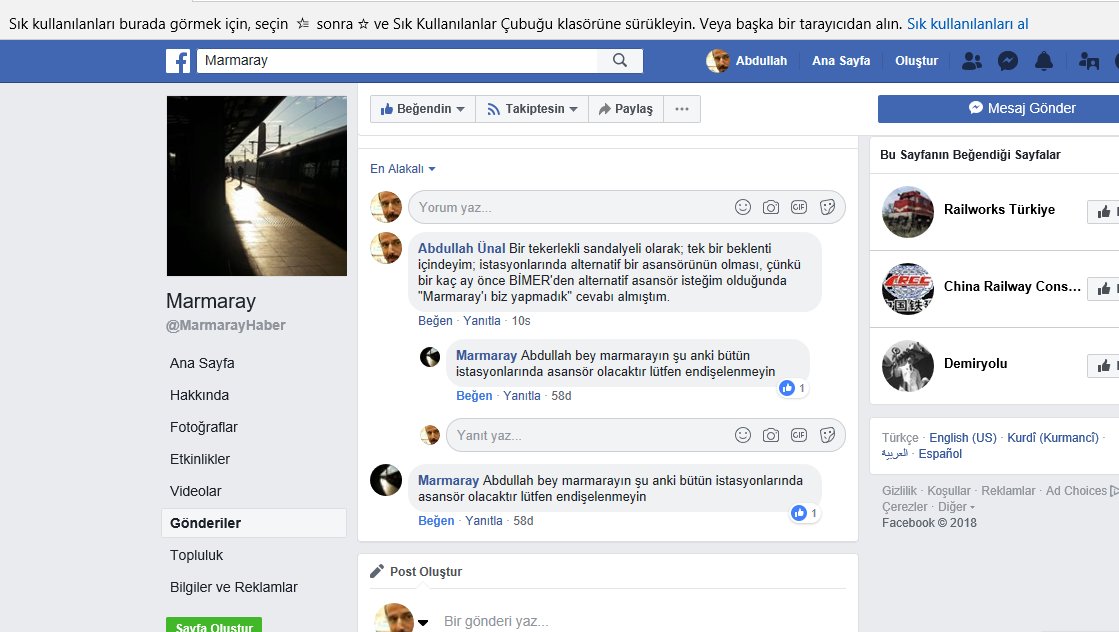Open Etkinlikler in the sidebar
Image resolution: width=1119 pixels, height=632 pixels.
200,459
